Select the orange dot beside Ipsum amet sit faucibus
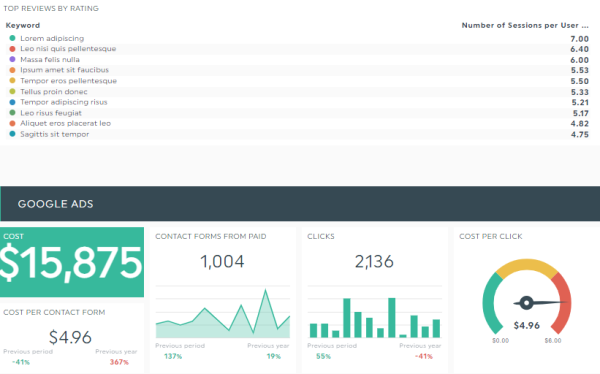This screenshot has width=600, height=374. pyautogui.click(x=12, y=70)
